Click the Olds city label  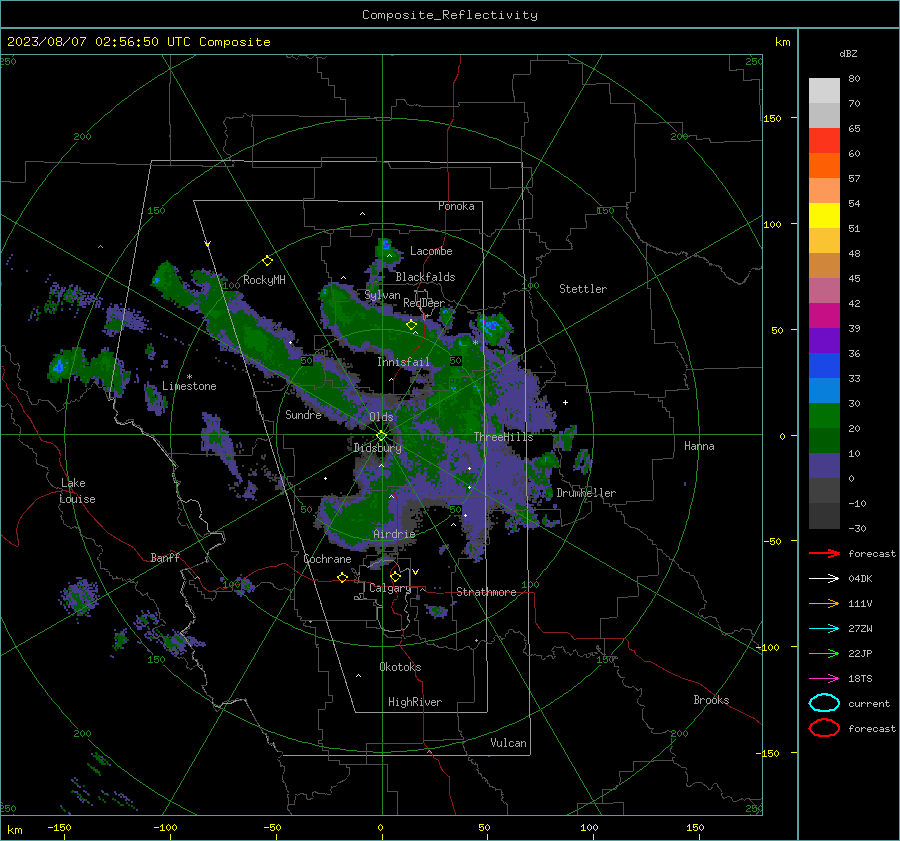click(x=381, y=417)
